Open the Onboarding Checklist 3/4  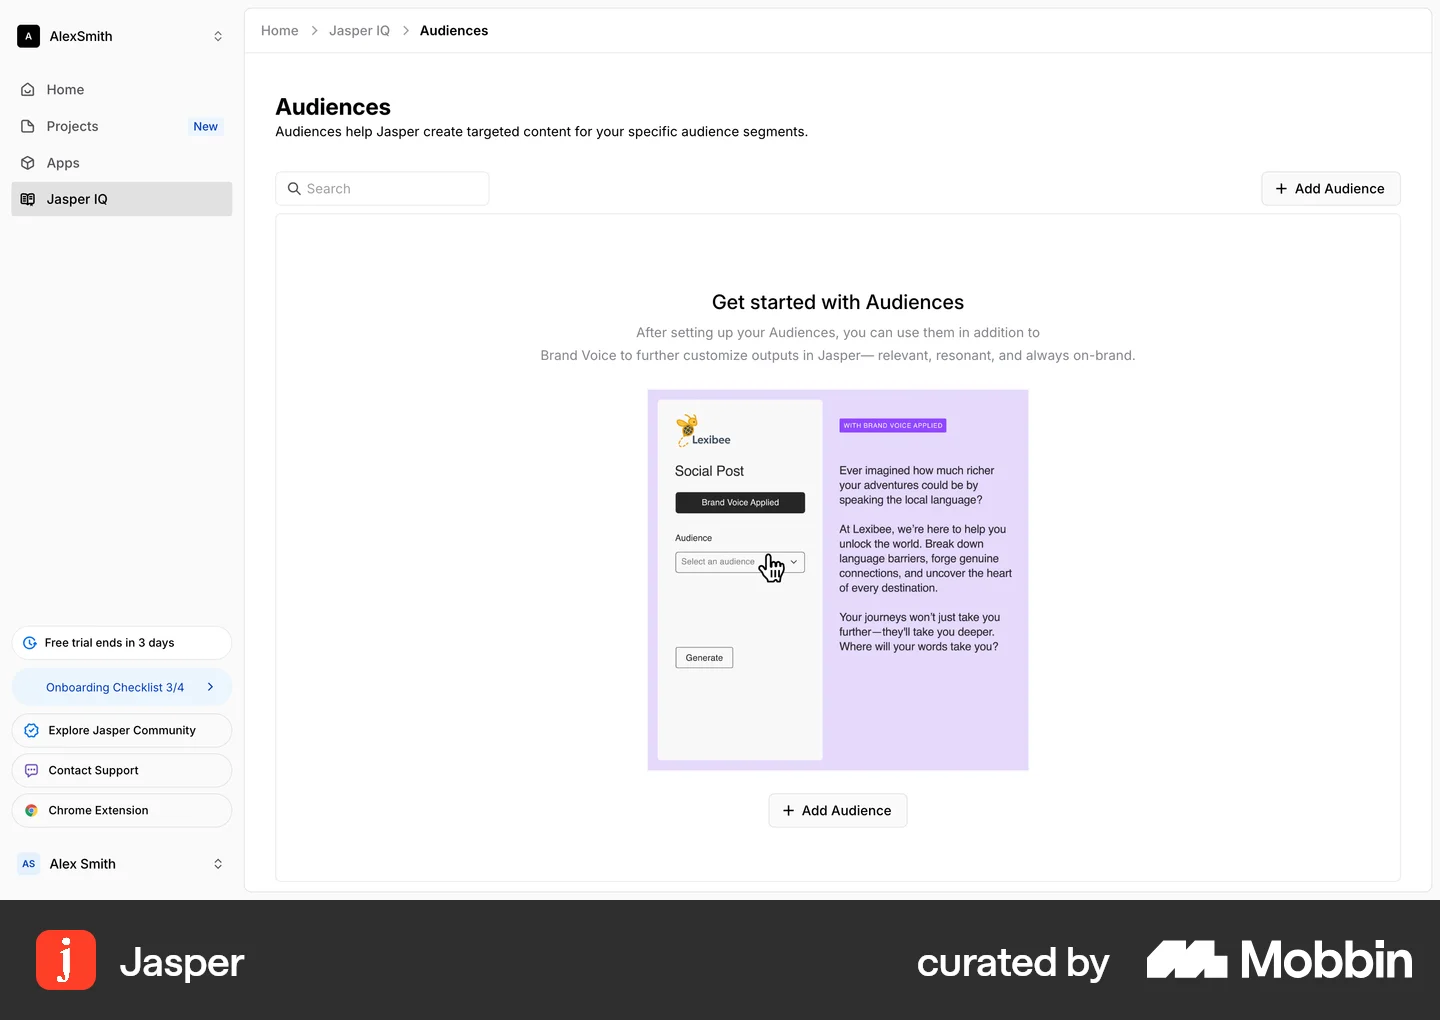point(121,687)
